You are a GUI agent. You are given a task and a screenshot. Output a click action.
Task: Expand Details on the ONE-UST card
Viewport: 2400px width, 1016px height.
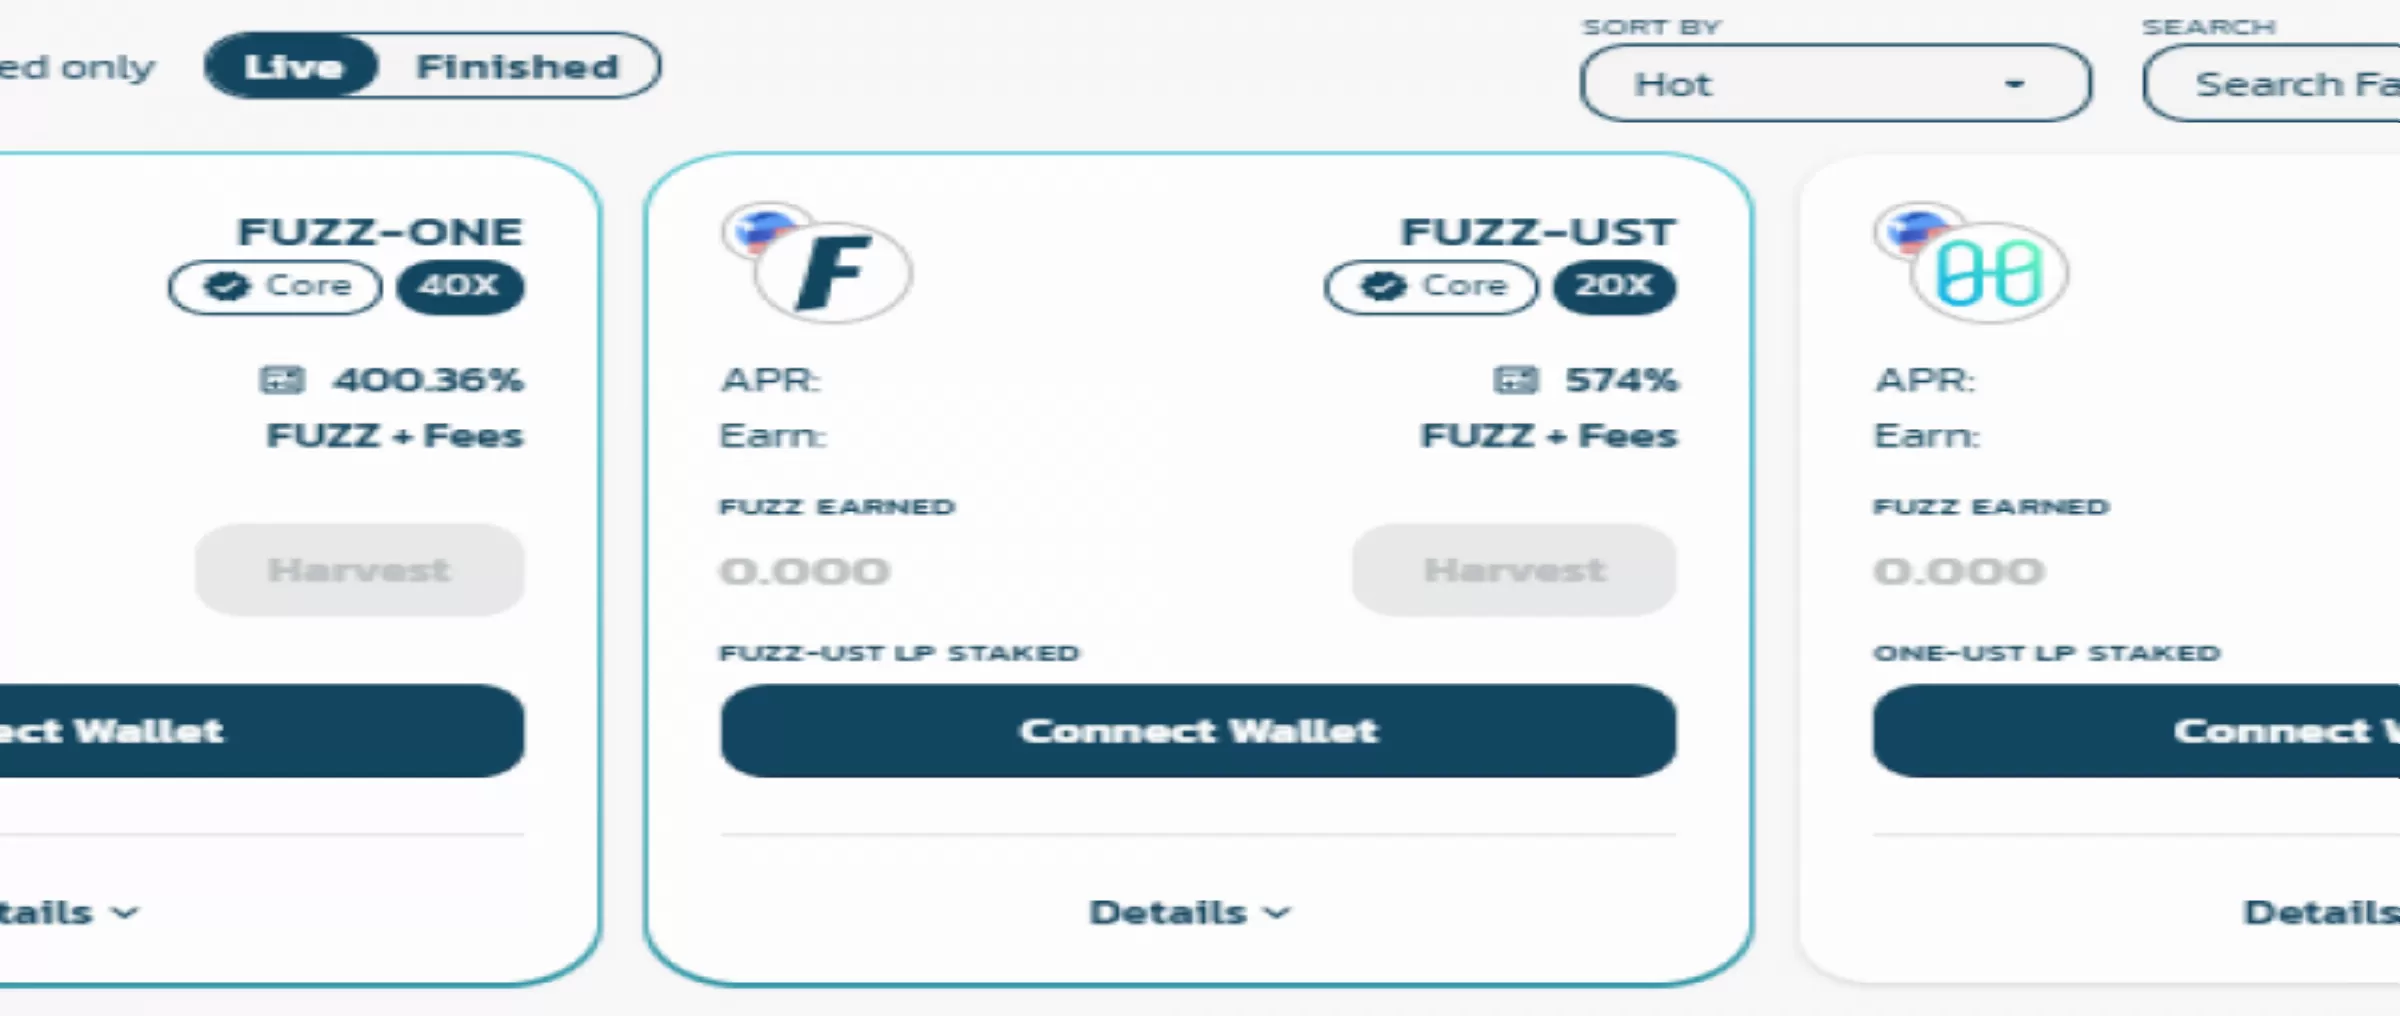coord(2321,912)
